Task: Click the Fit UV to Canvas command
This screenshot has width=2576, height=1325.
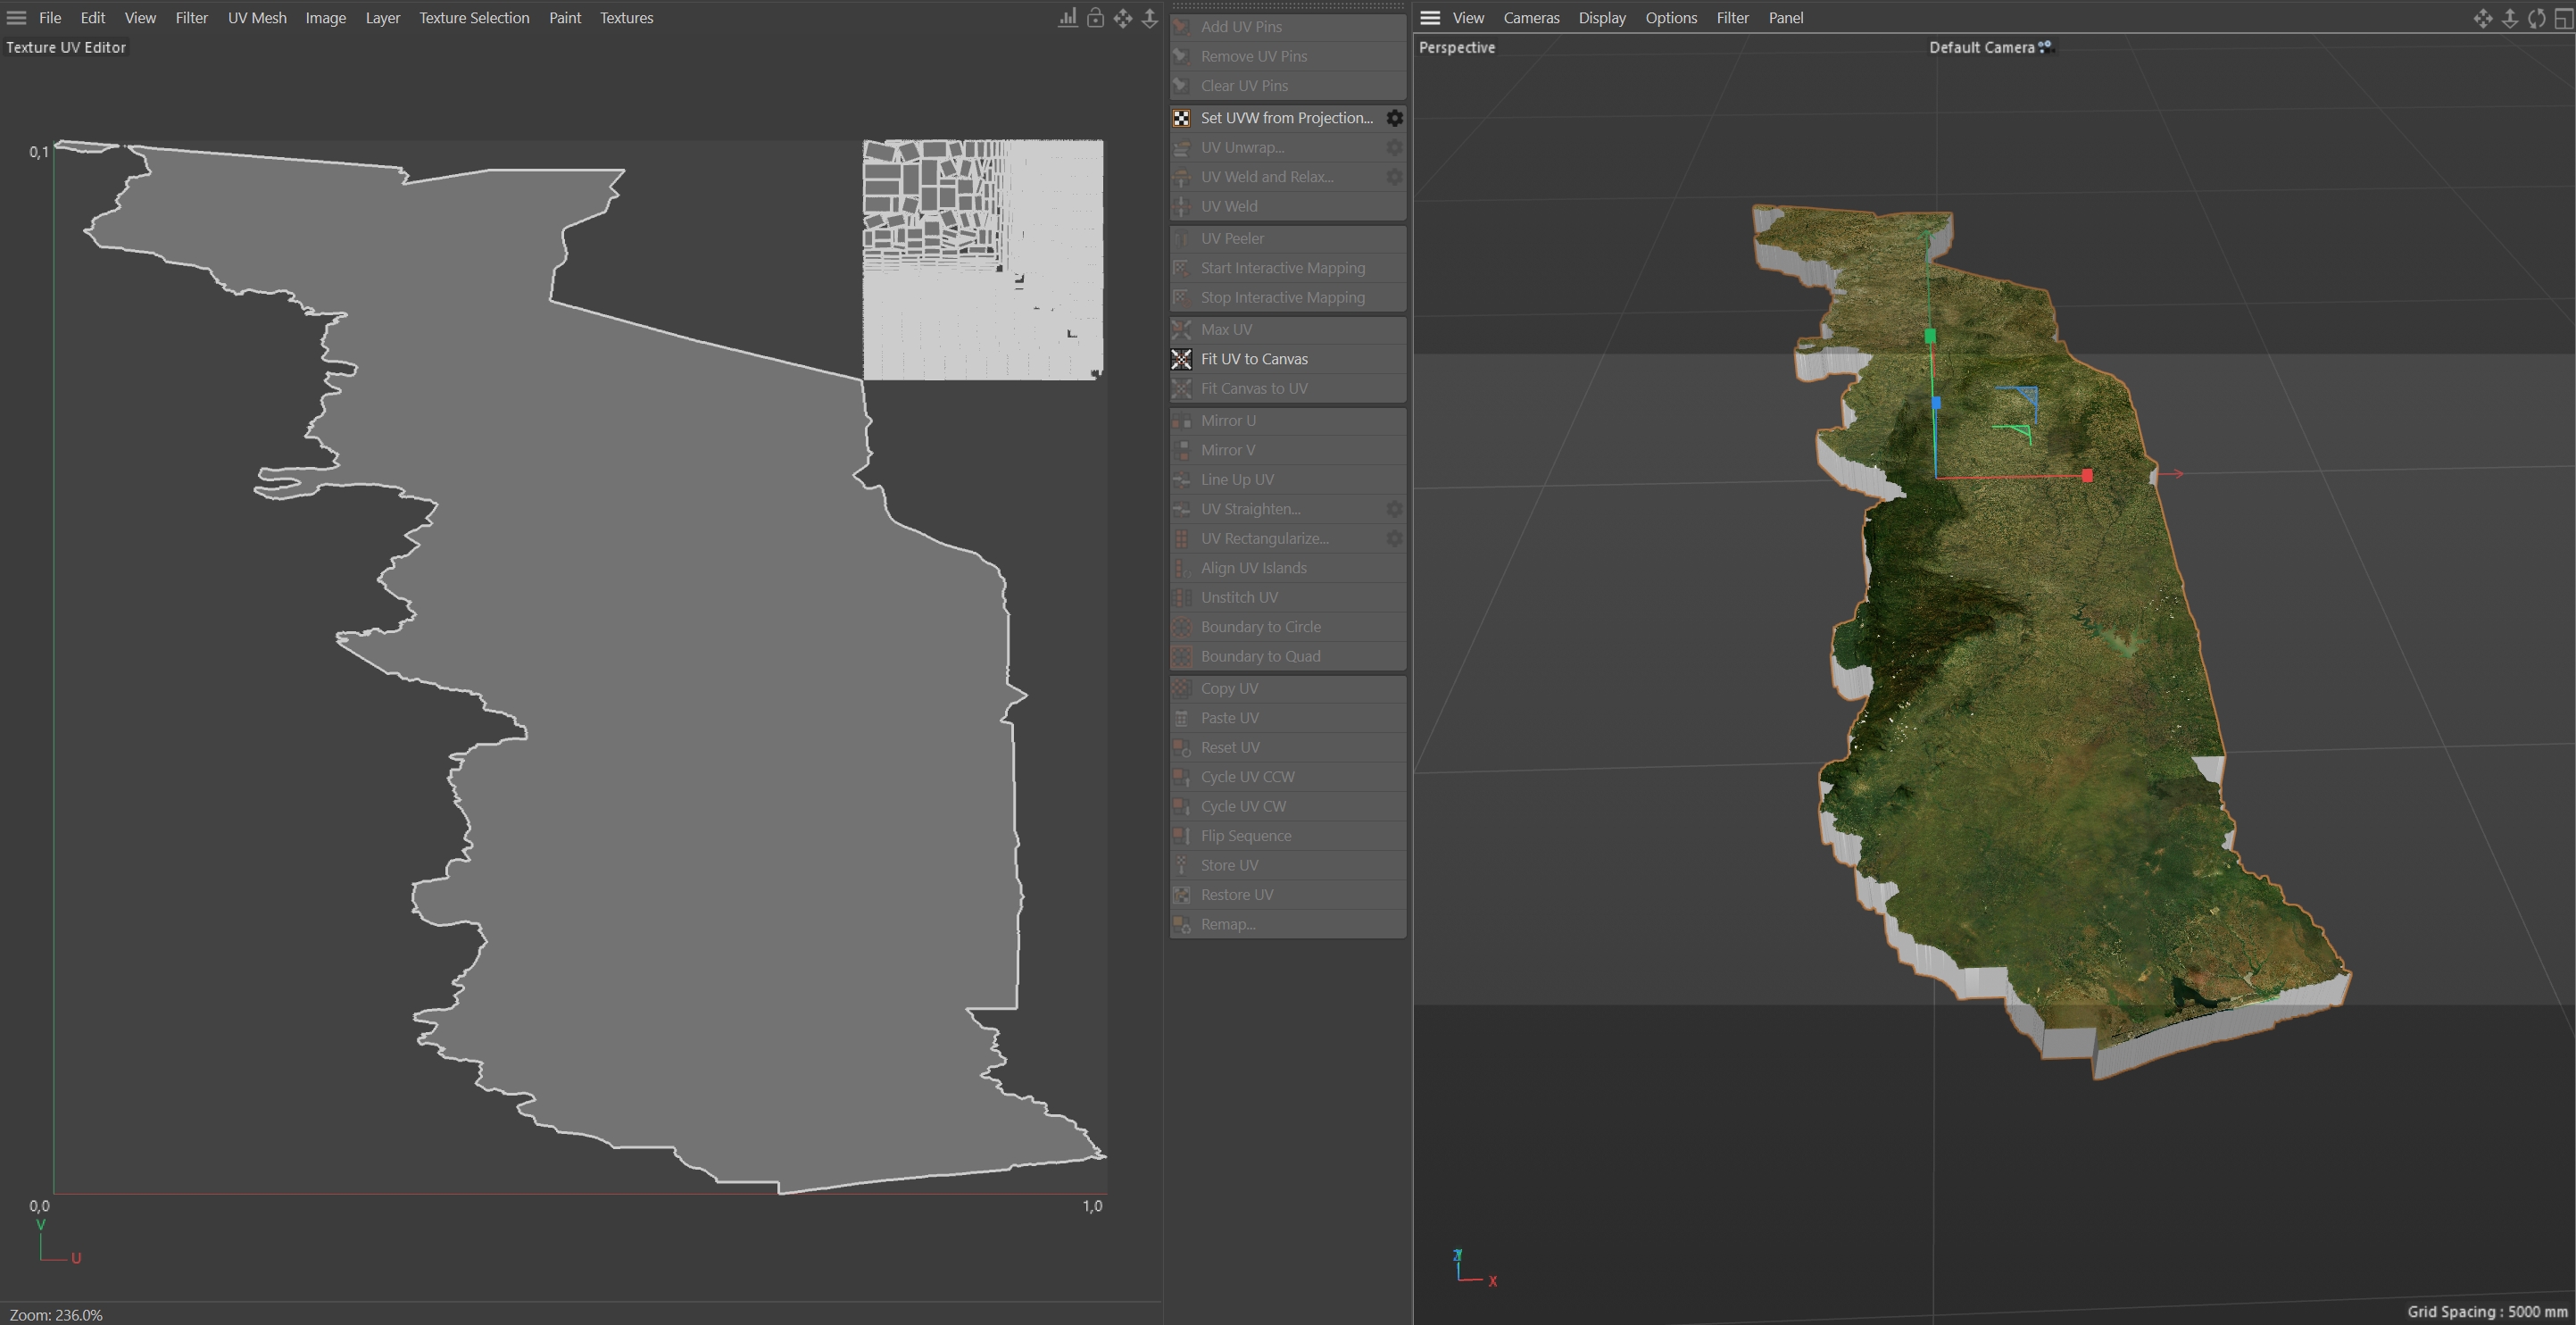Action: click(1254, 359)
